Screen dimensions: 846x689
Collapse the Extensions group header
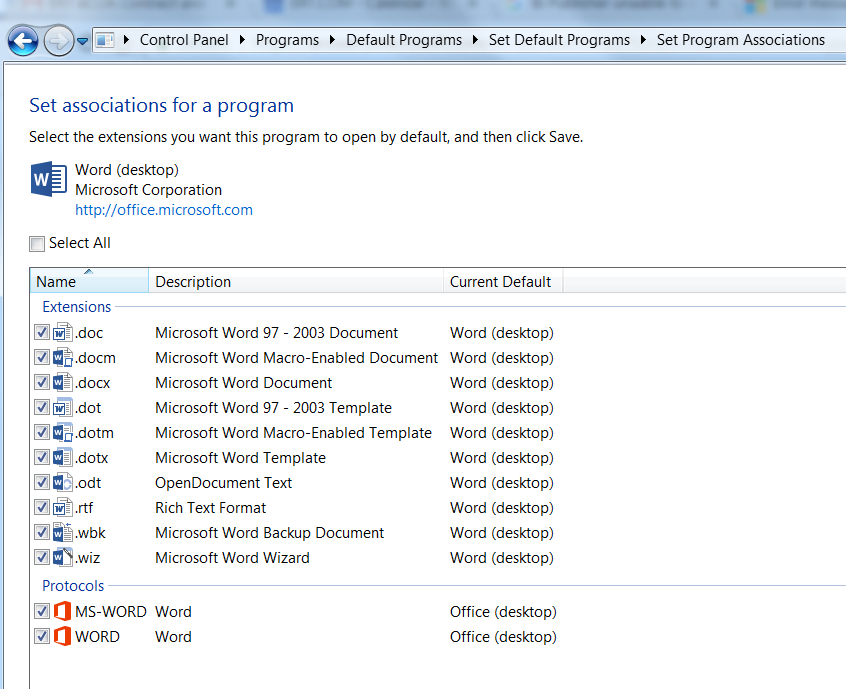77,306
